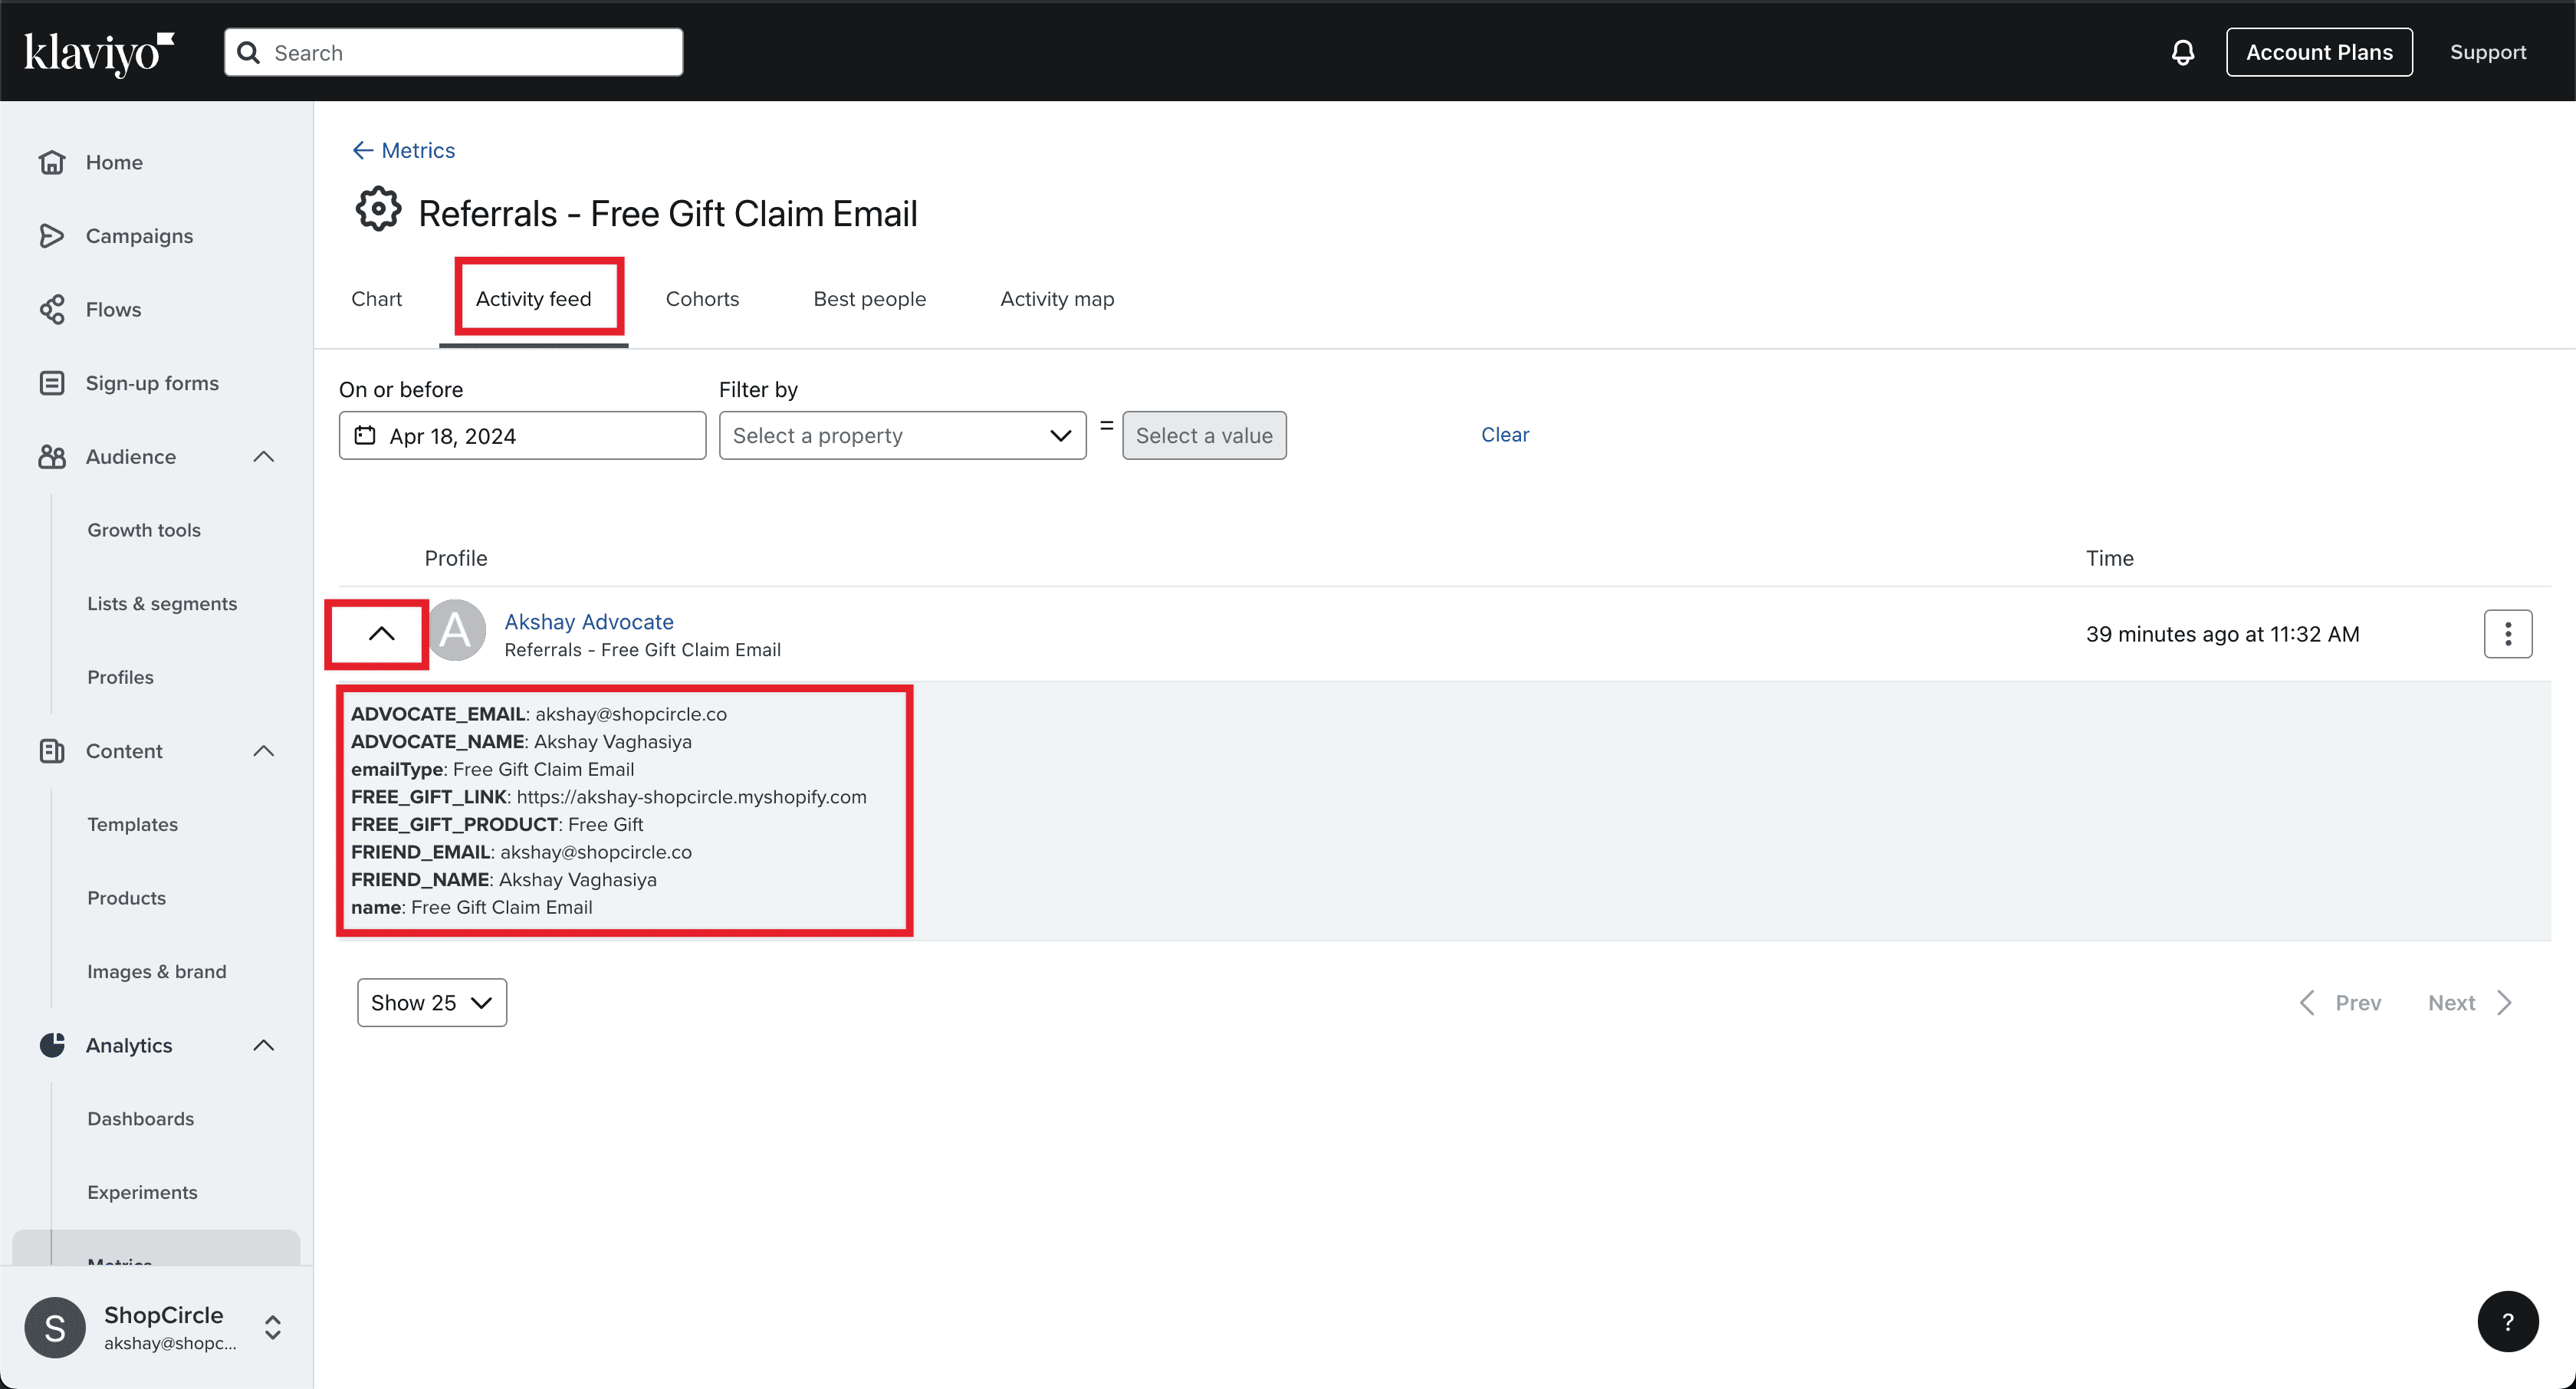This screenshot has height=1389, width=2576.
Task: Click the metric settings gear icon
Action: coord(378,210)
